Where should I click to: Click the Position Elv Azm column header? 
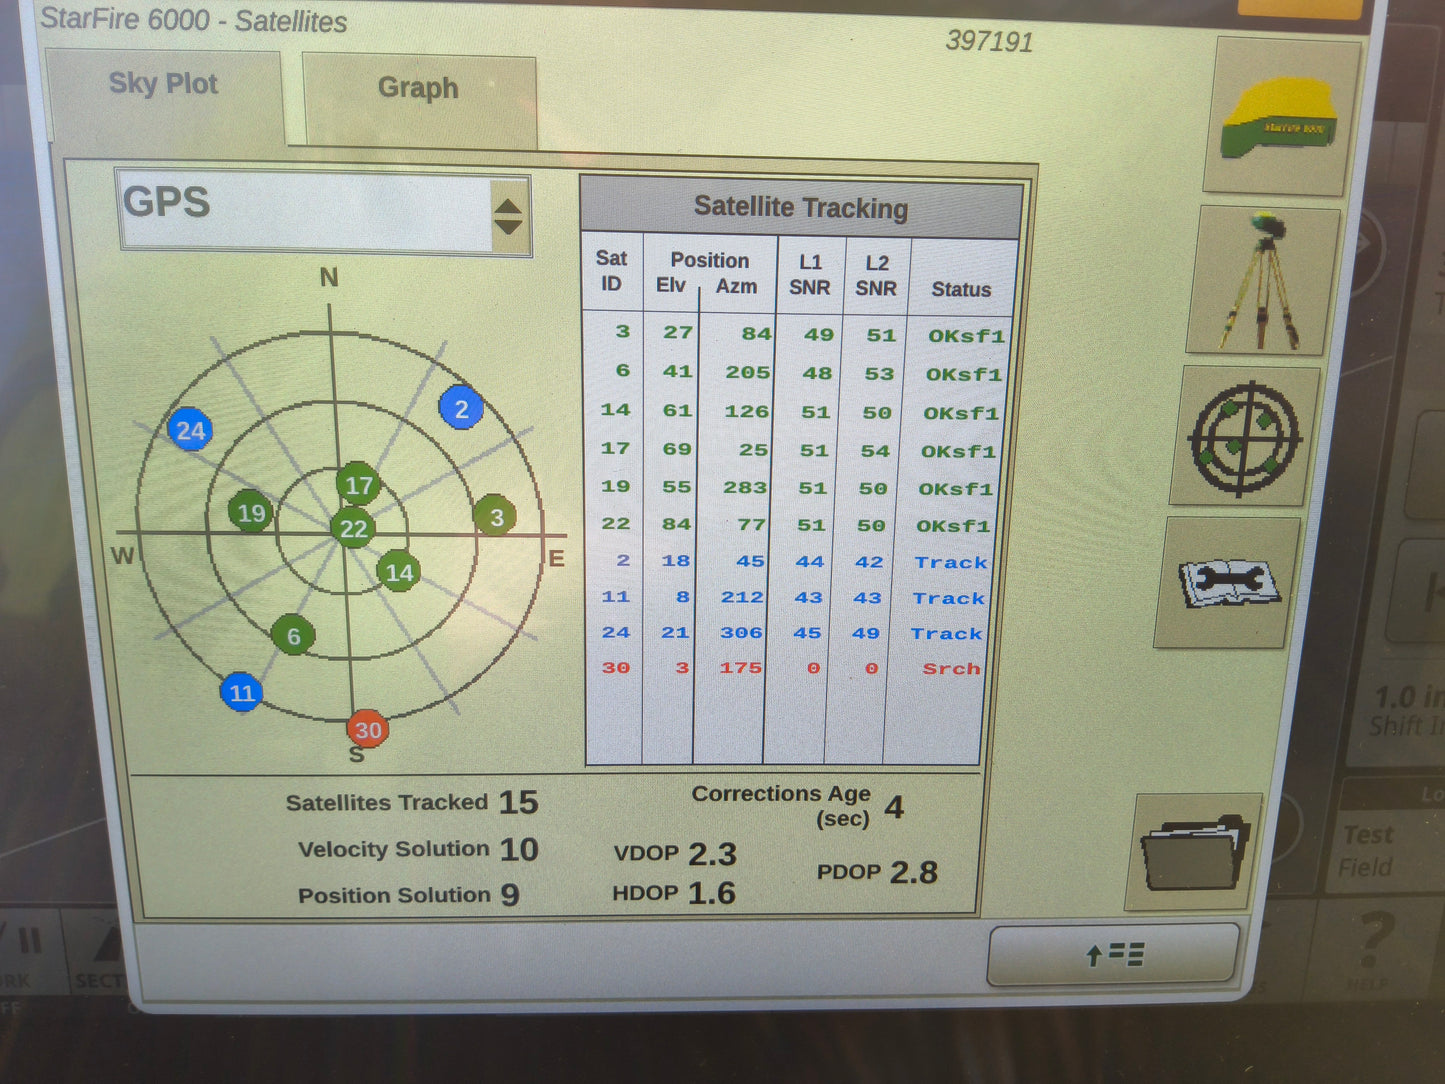point(708,272)
